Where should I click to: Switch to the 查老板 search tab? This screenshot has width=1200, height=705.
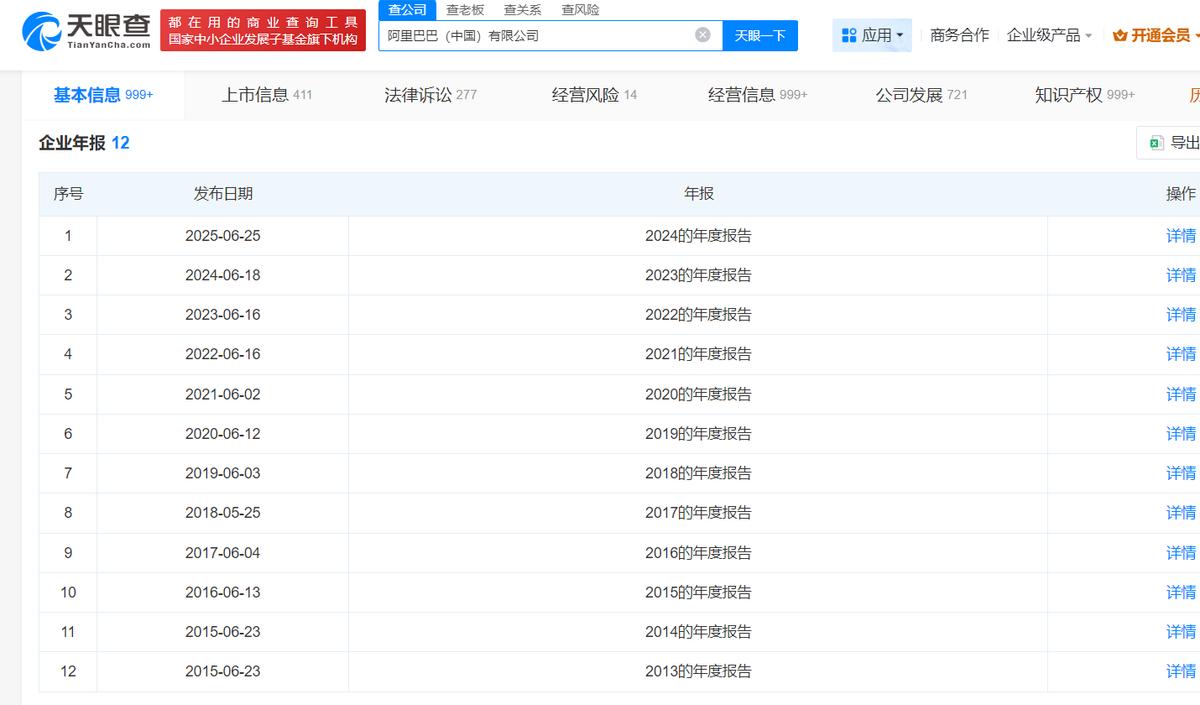pyautogui.click(x=465, y=10)
